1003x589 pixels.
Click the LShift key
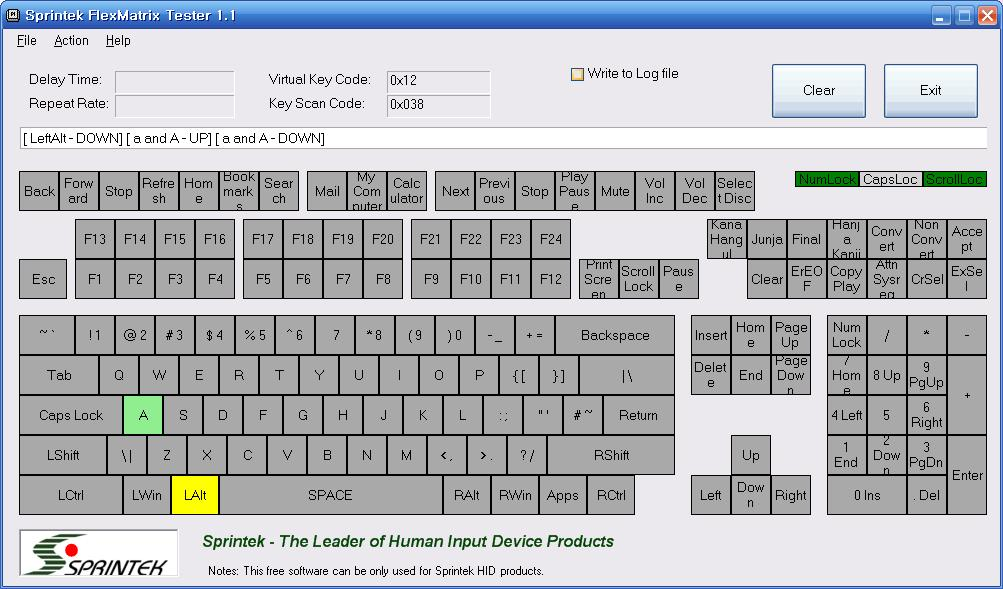63,455
